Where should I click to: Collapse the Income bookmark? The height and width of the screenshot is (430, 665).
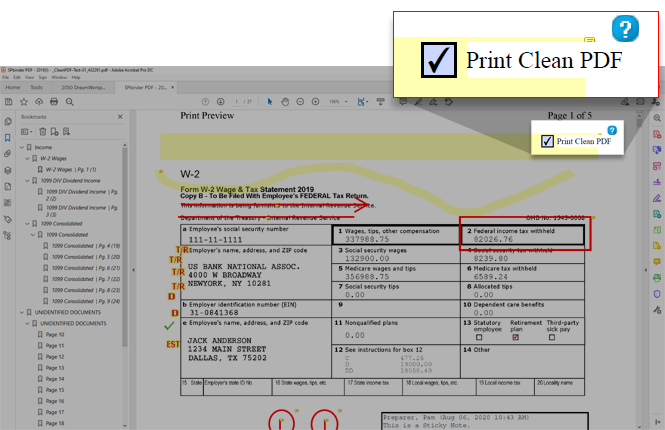(22, 147)
